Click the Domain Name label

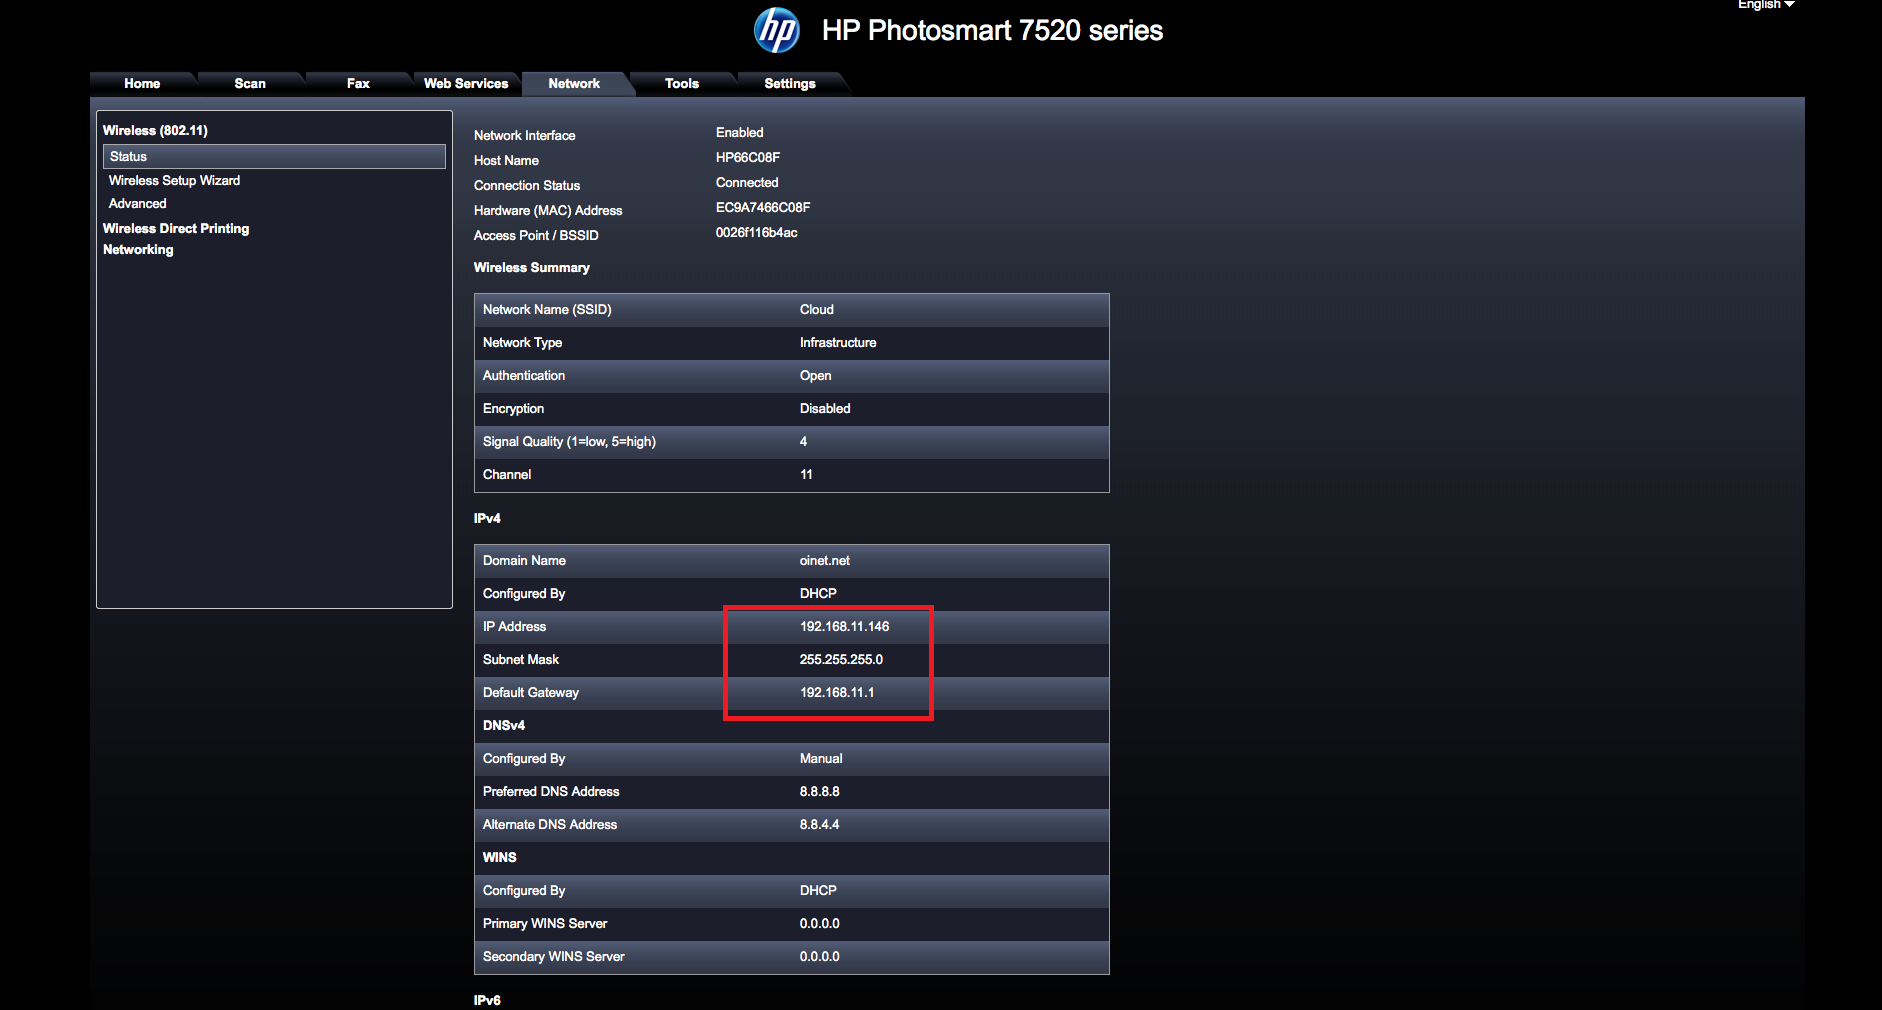(x=524, y=561)
